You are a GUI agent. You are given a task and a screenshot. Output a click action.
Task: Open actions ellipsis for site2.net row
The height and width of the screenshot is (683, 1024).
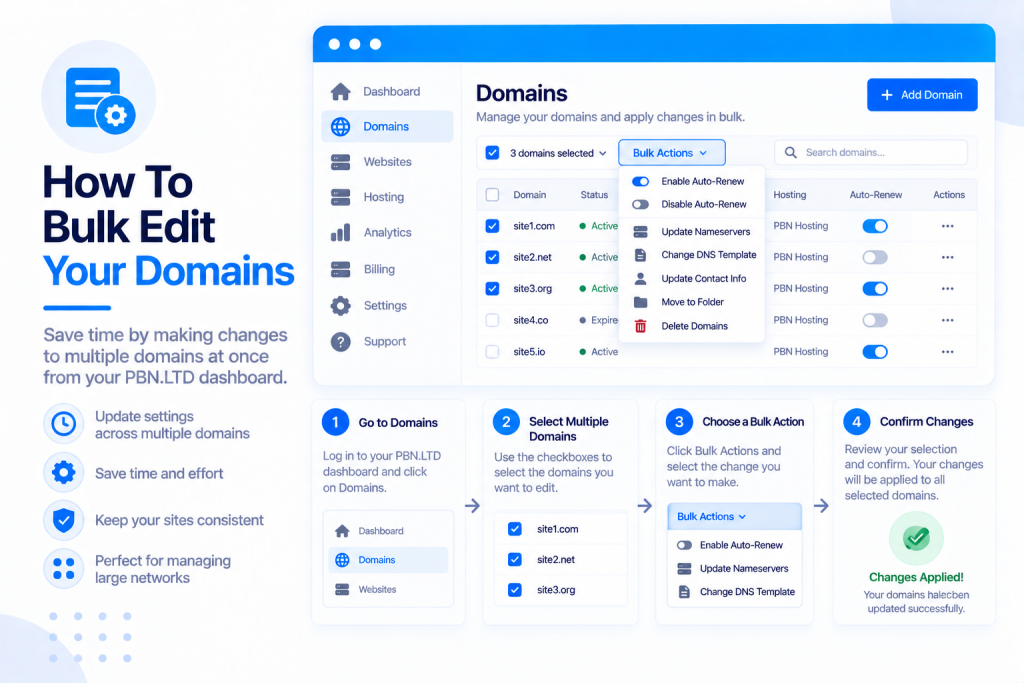948,257
